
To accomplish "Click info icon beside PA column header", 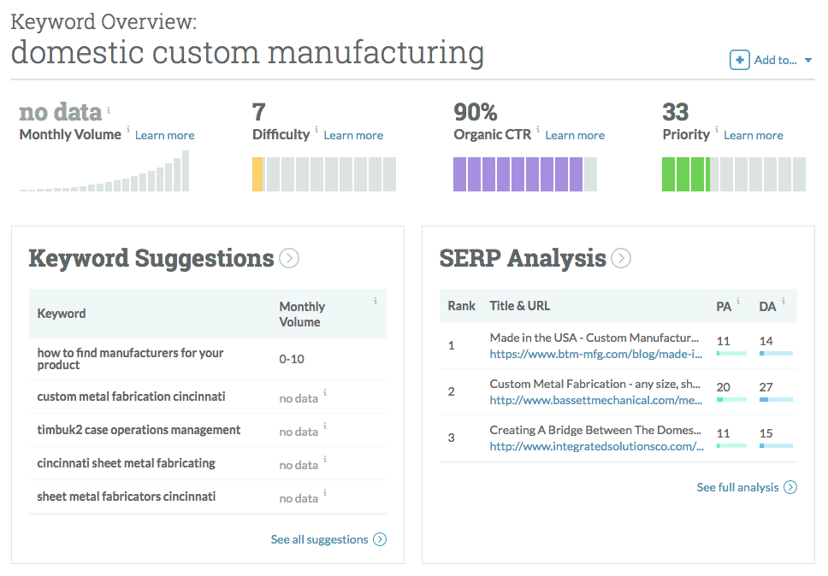I will (738, 301).
